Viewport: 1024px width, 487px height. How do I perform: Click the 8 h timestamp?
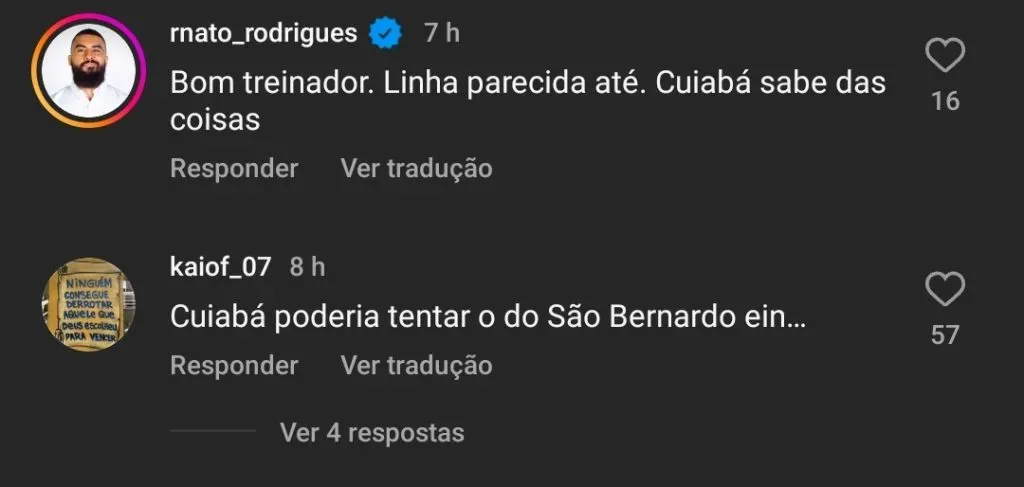tap(307, 267)
